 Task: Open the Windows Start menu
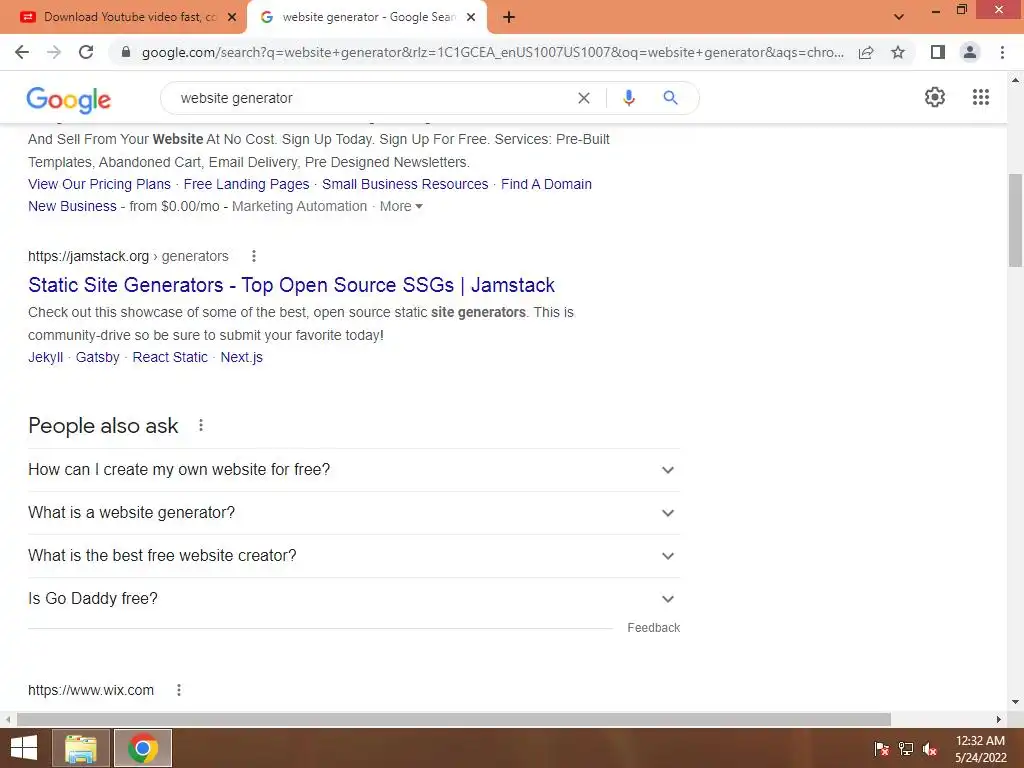point(24,748)
